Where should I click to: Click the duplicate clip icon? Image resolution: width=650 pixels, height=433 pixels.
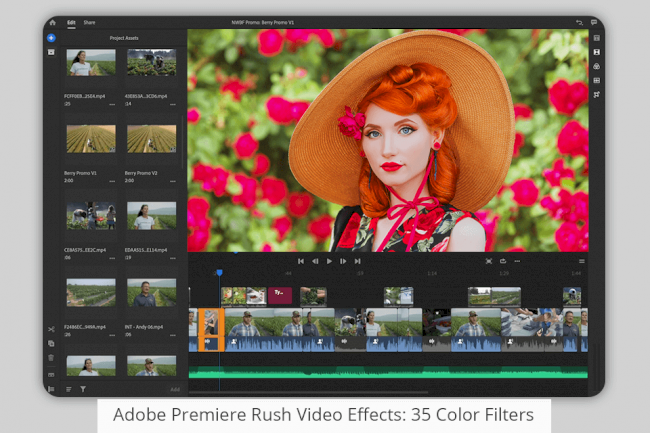coord(51,343)
